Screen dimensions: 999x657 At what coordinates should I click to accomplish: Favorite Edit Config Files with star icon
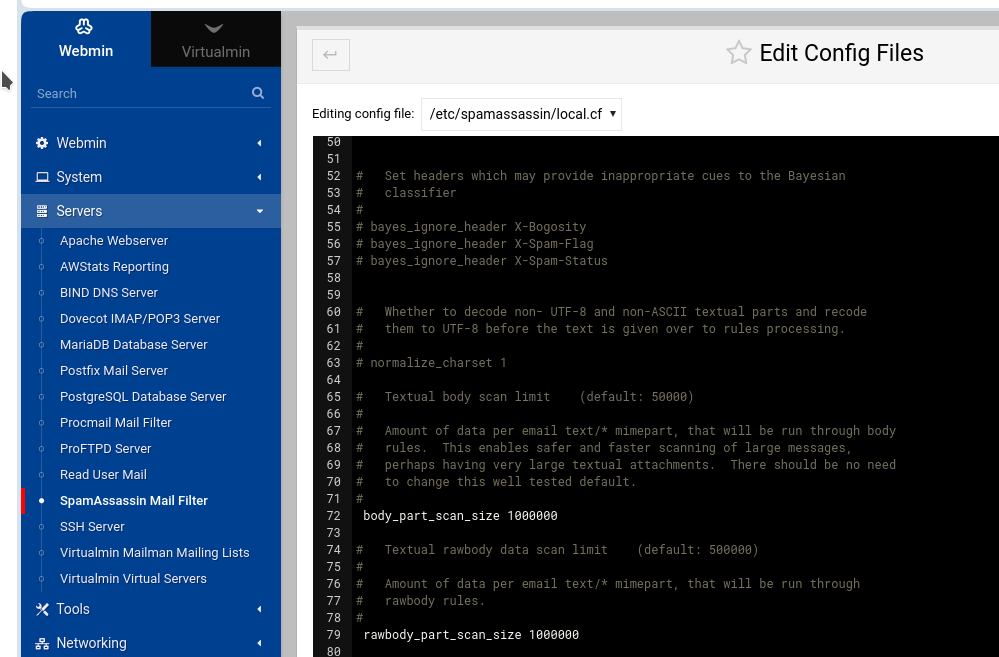click(x=738, y=53)
